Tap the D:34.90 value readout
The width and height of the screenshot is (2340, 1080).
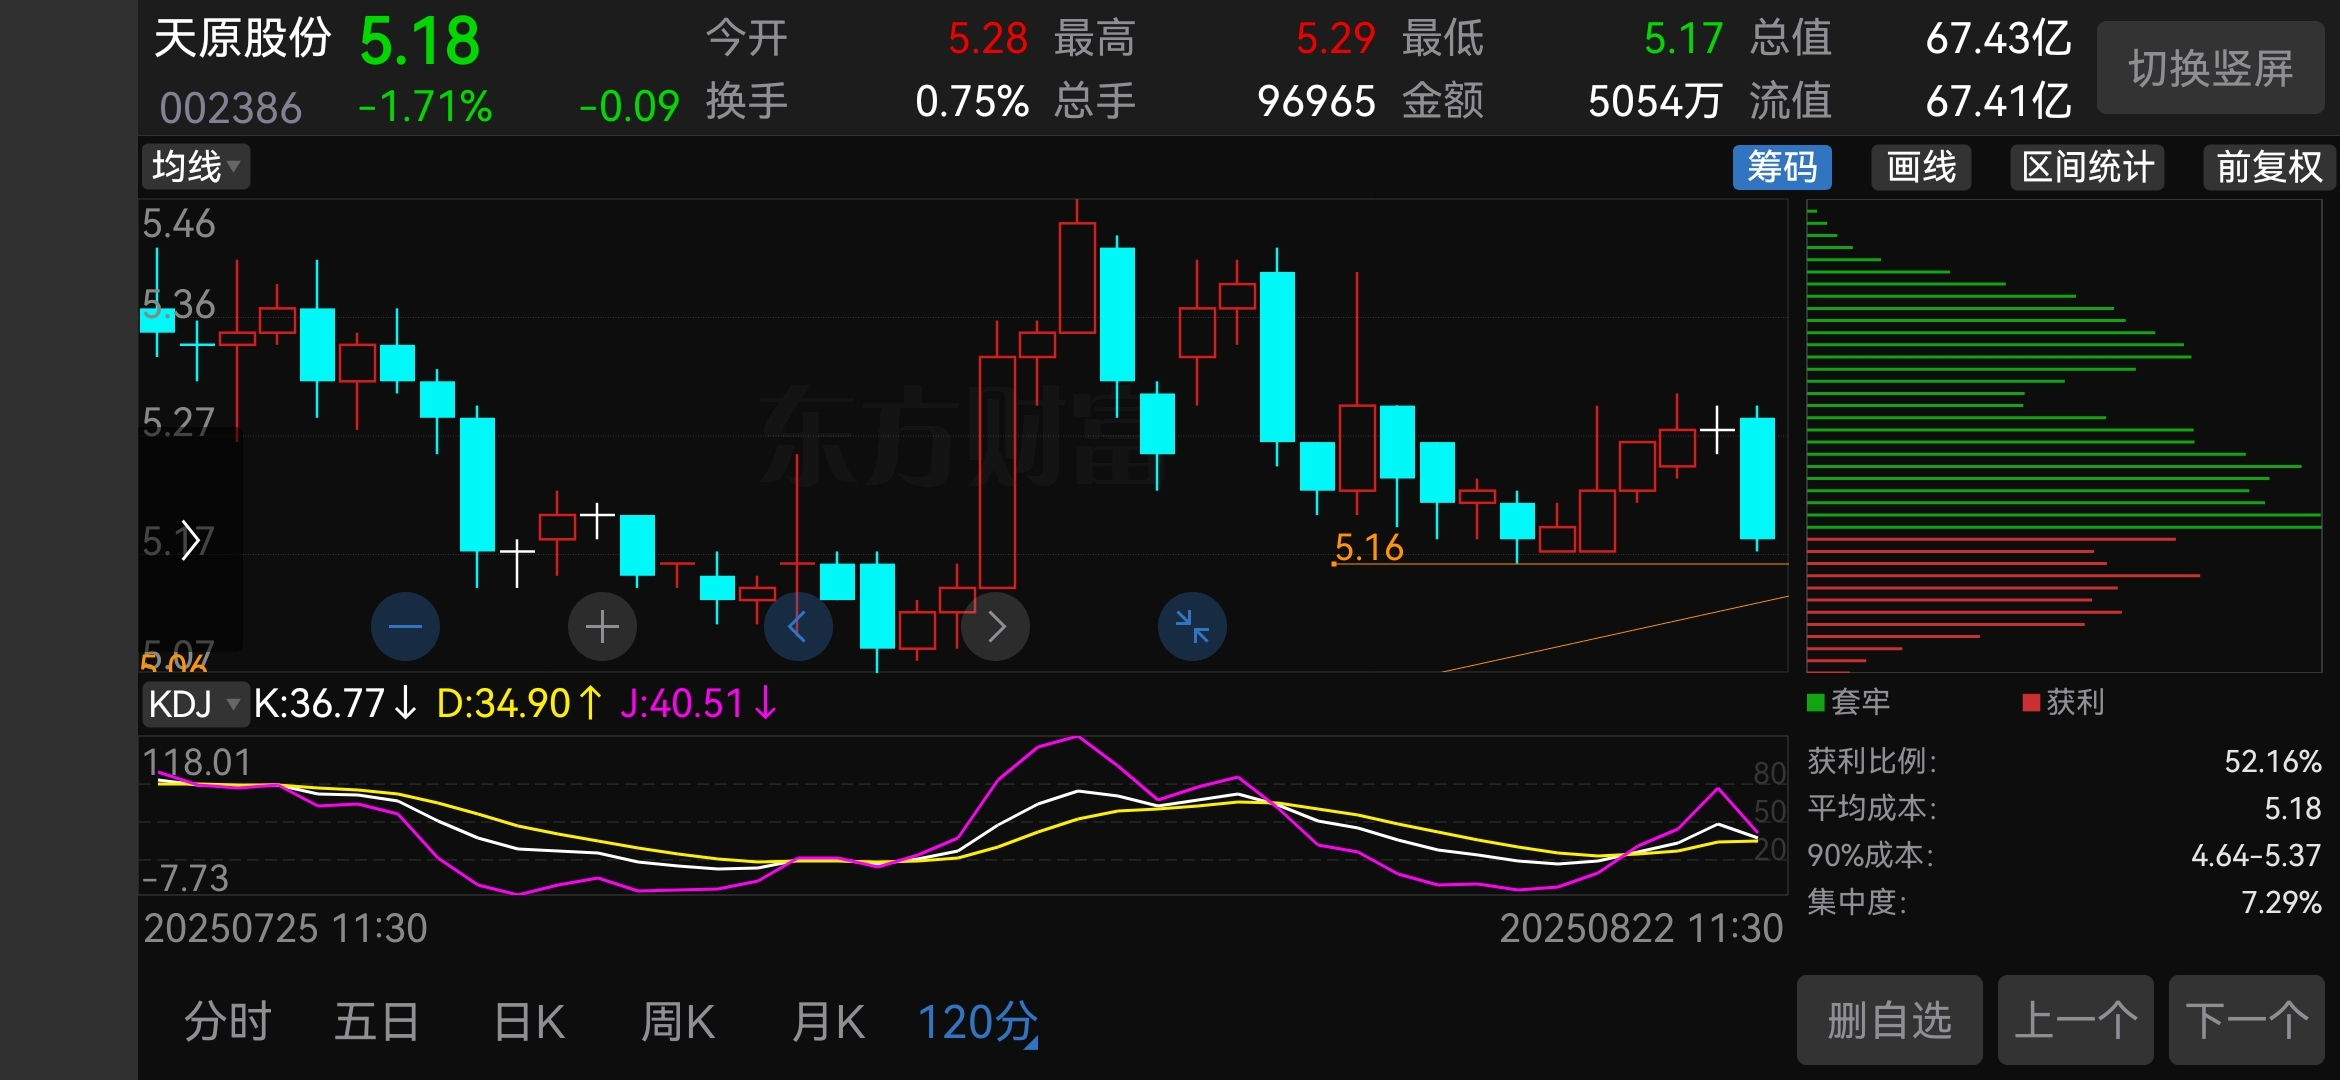pyautogui.click(x=520, y=704)
